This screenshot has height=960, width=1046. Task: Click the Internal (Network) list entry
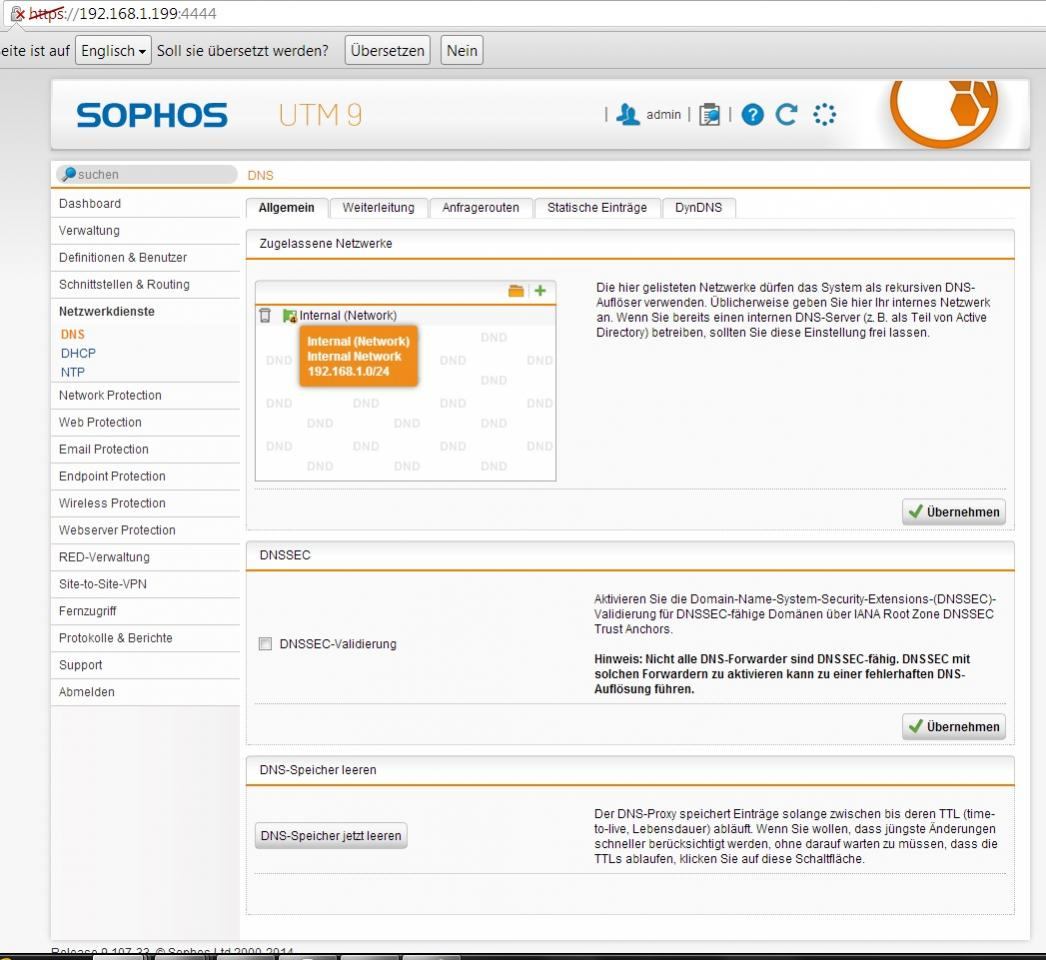pos(406,316)
